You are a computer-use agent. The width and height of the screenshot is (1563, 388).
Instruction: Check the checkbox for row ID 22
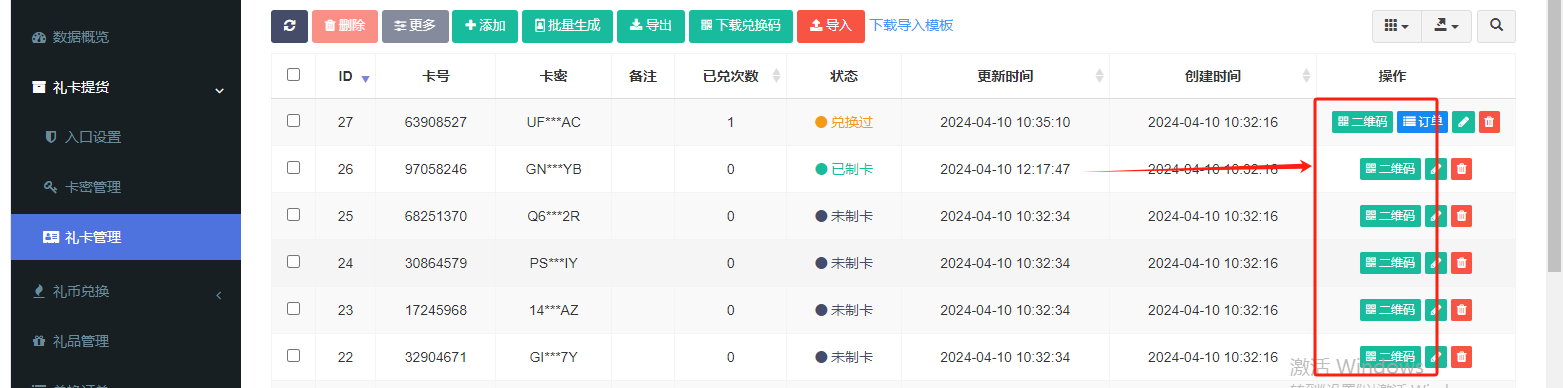[x=293, y=355]
